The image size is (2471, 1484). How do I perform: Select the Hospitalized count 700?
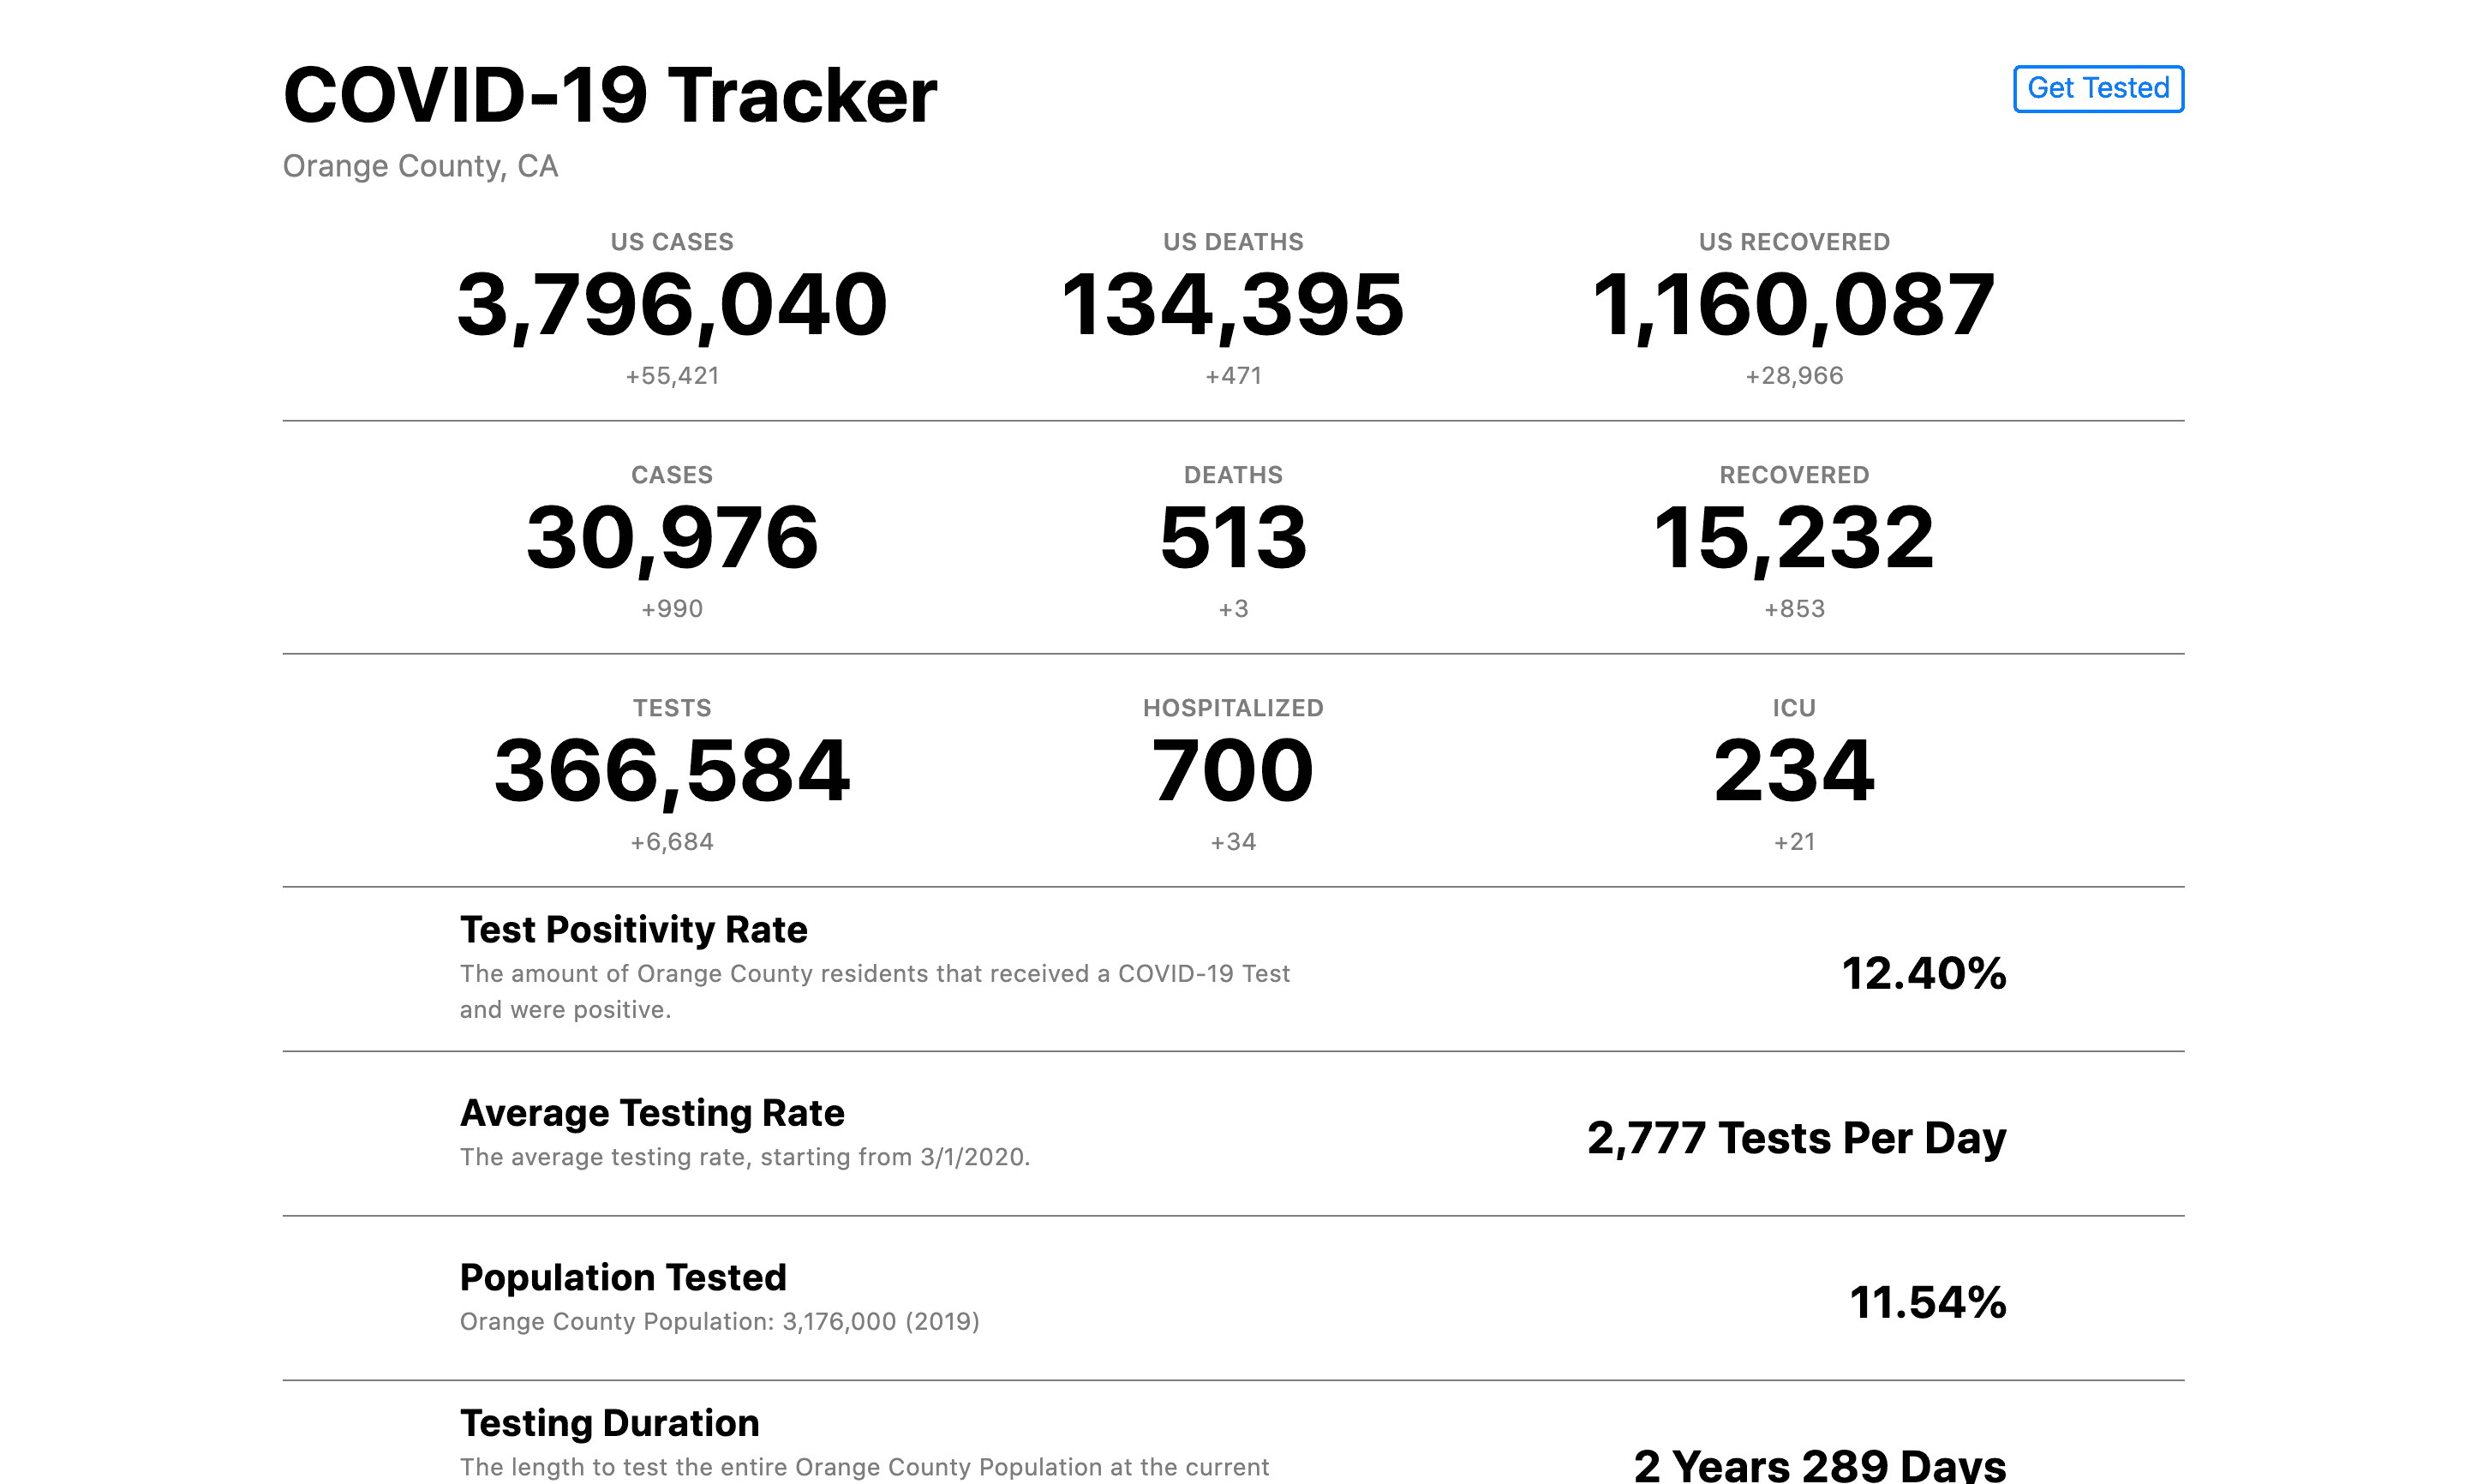point(1232,771)
